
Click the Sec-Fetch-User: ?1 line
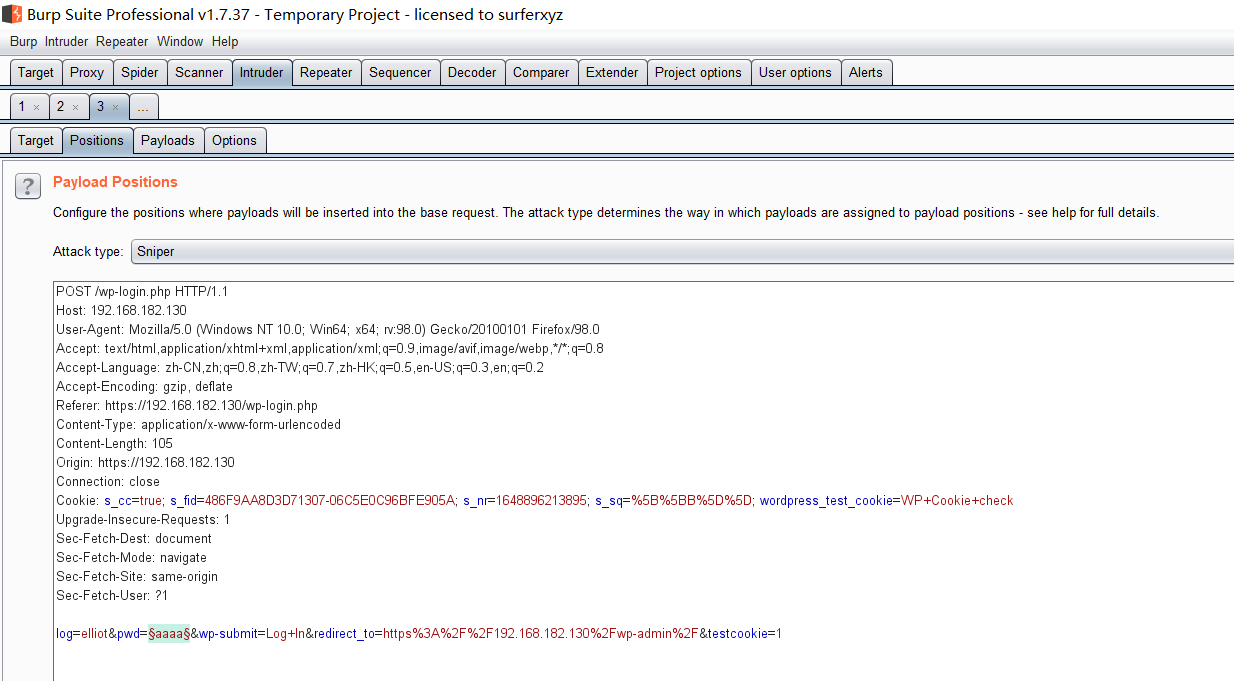(112, 595)
